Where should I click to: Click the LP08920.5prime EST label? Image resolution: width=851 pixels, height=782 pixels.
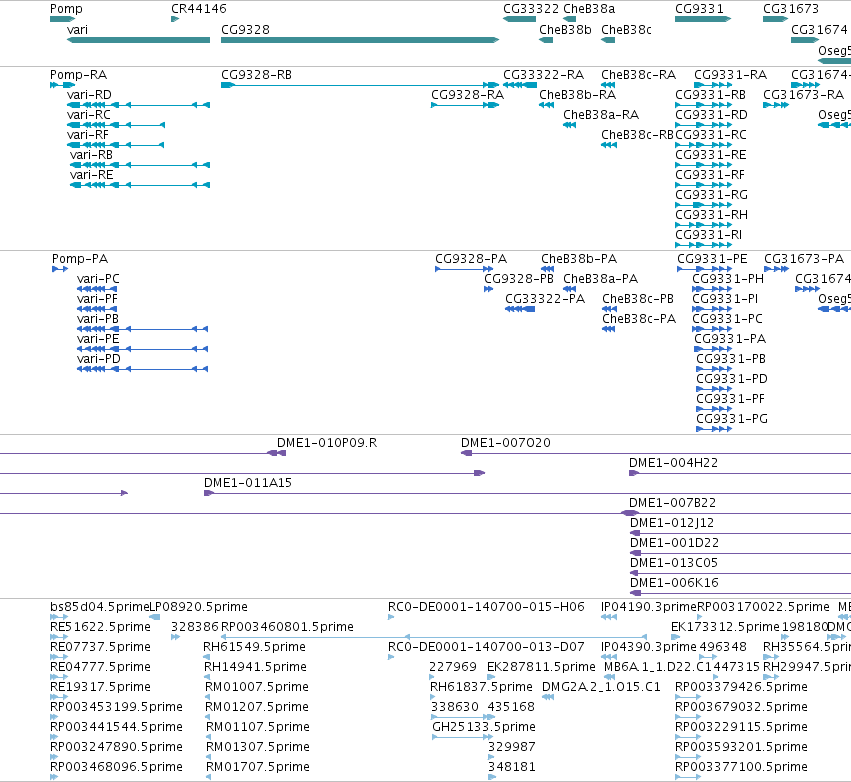pos(198,607)
